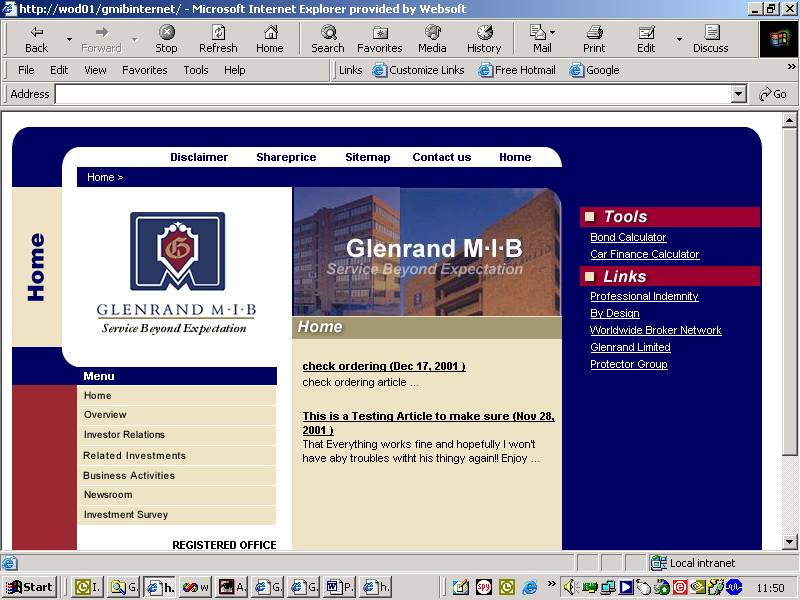Screen dimensions: 800x600
Task: Expand taskbar quick launch chevron
Action: 551,583
